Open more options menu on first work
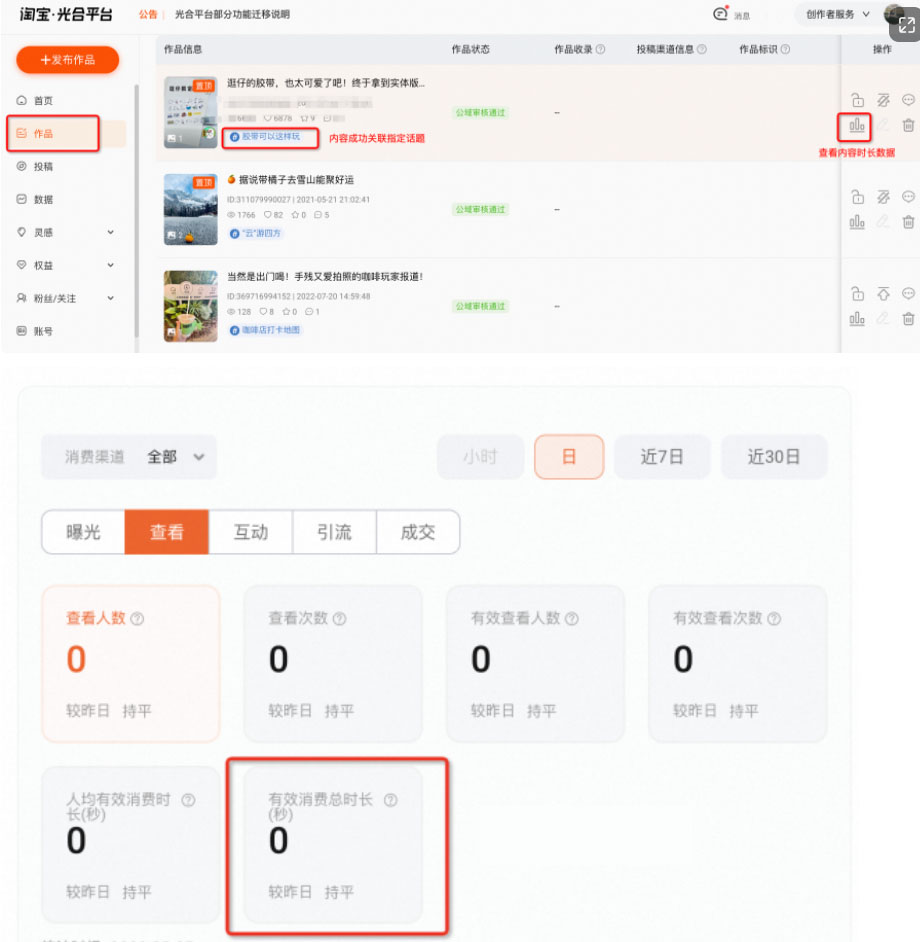This screenshot has width=920, height=942. coord(908,101)
